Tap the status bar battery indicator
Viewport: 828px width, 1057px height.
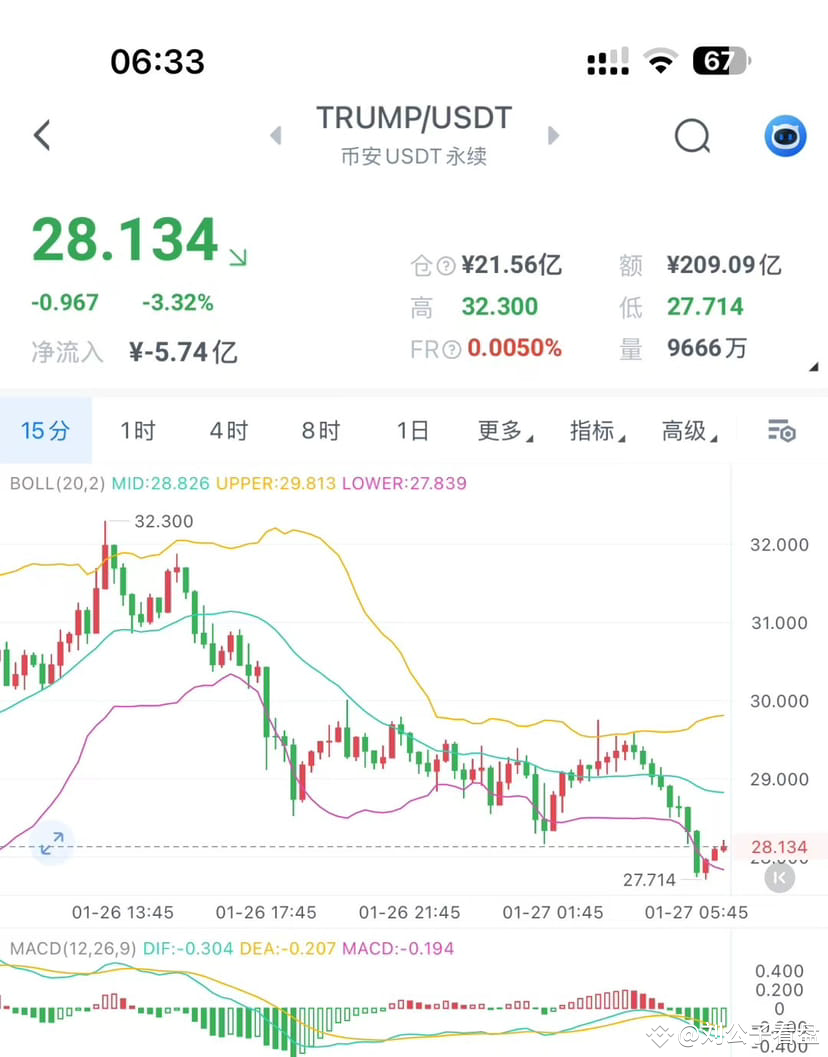tap(722, 61)
